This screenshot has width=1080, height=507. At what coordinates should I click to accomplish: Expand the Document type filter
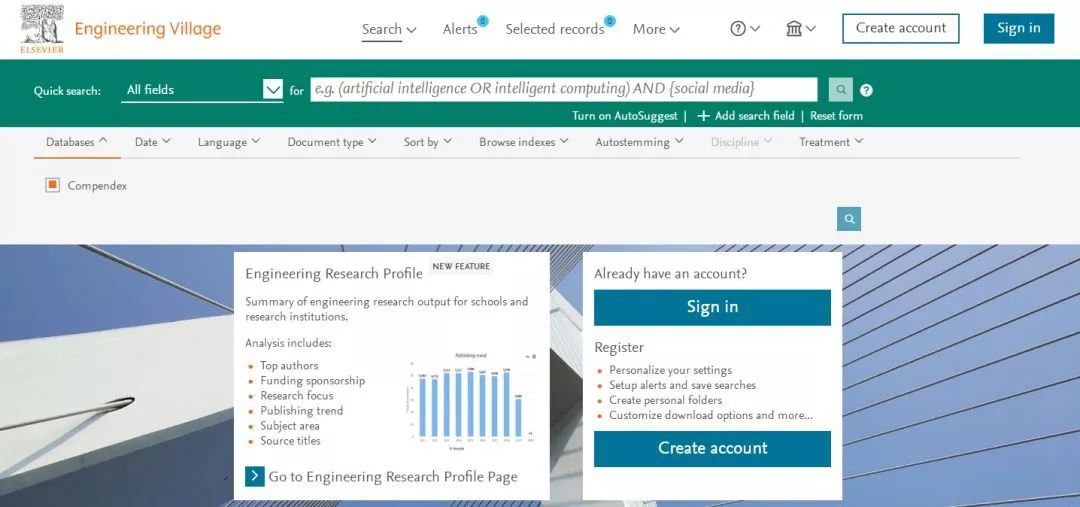[x=331, y=142]
